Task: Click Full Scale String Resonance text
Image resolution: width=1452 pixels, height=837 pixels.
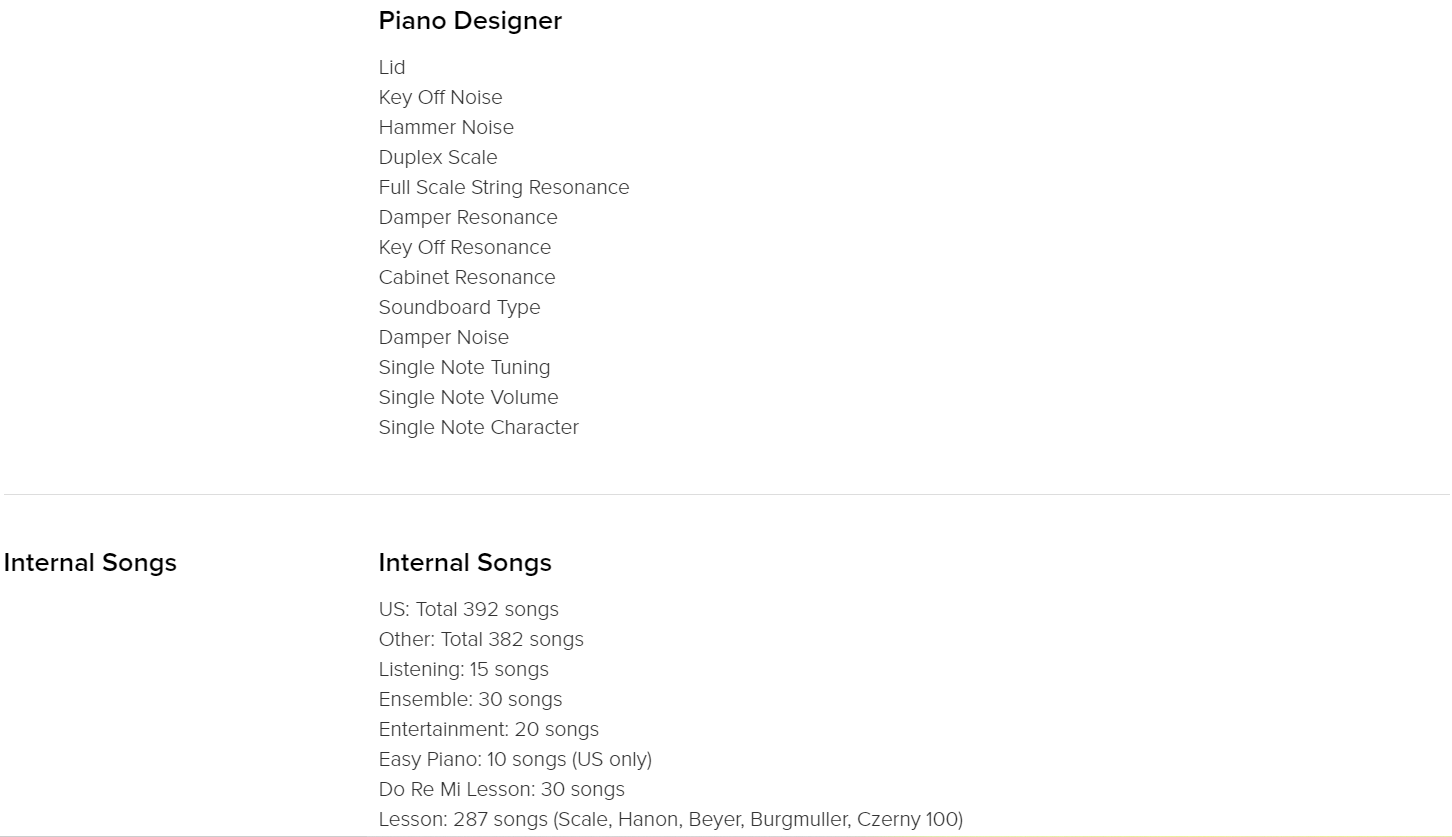Action: click(504, 187)
